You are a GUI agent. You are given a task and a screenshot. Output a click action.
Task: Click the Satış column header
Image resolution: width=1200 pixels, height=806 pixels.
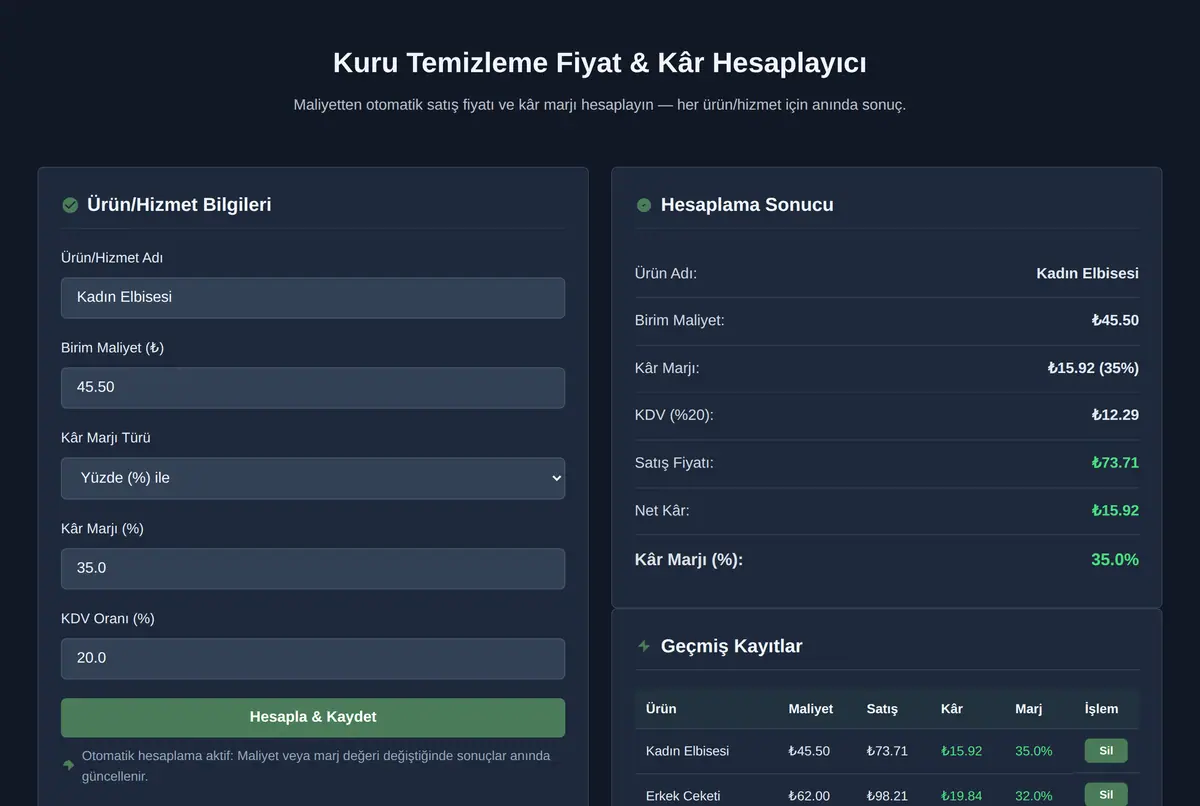882,709
